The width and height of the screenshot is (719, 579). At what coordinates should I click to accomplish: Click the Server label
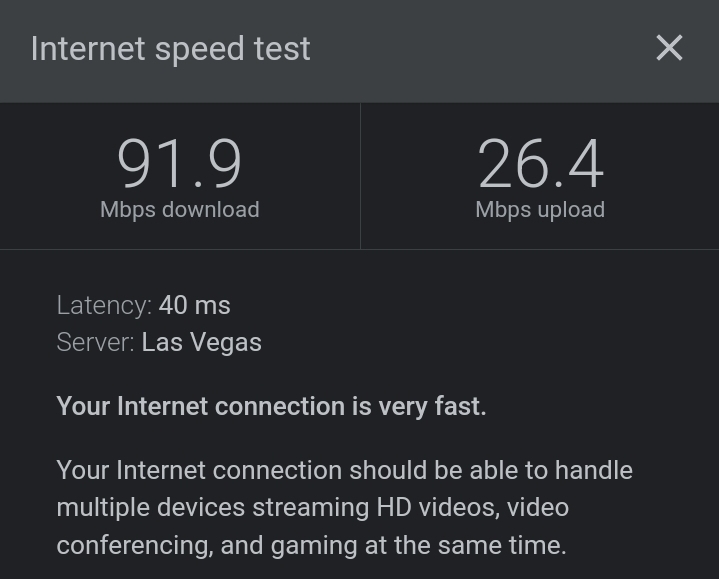(x=95, y=342)
